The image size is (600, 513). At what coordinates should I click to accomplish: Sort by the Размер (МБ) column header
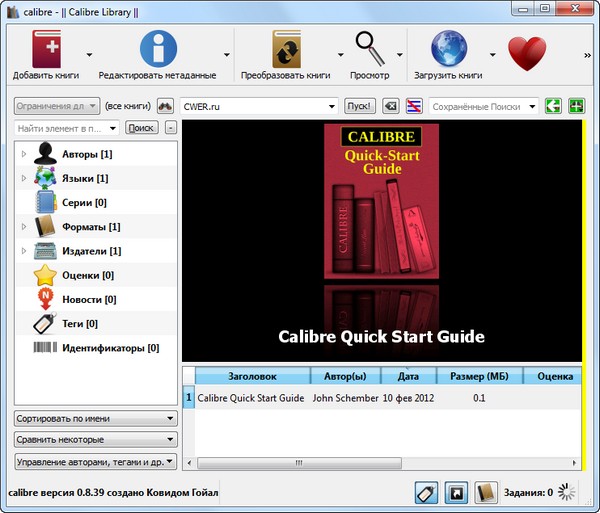pos(479,376)
